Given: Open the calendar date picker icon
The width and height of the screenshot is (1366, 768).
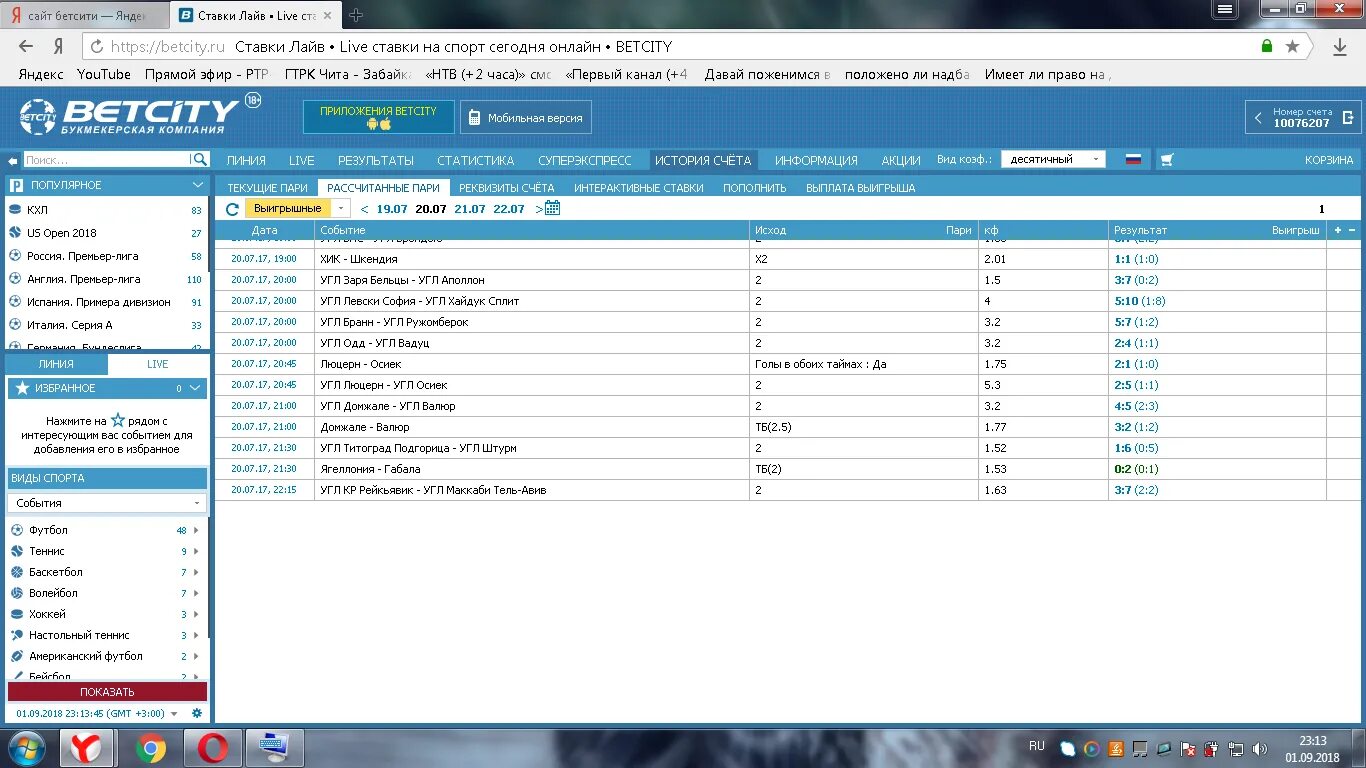Looking at the screenshot, I should [552, 208].
